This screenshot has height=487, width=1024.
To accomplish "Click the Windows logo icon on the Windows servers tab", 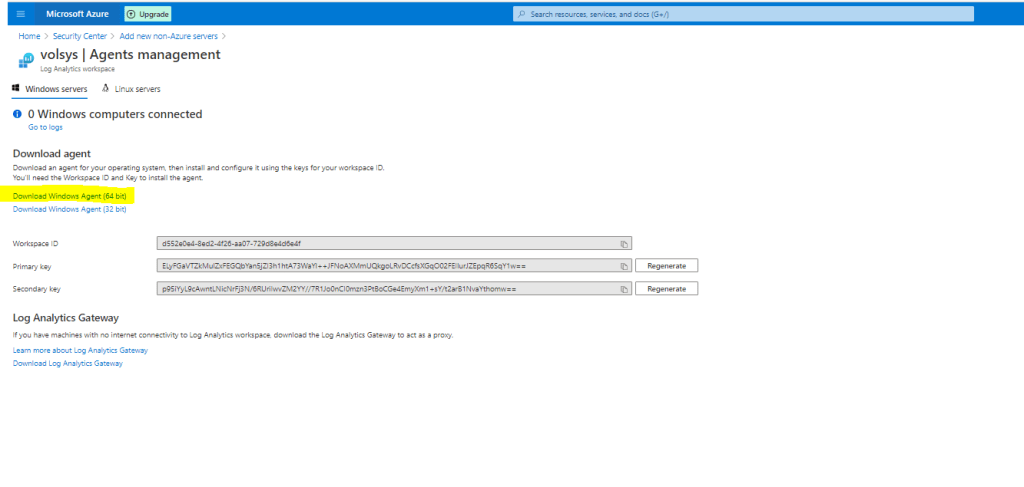I will 16,87.
